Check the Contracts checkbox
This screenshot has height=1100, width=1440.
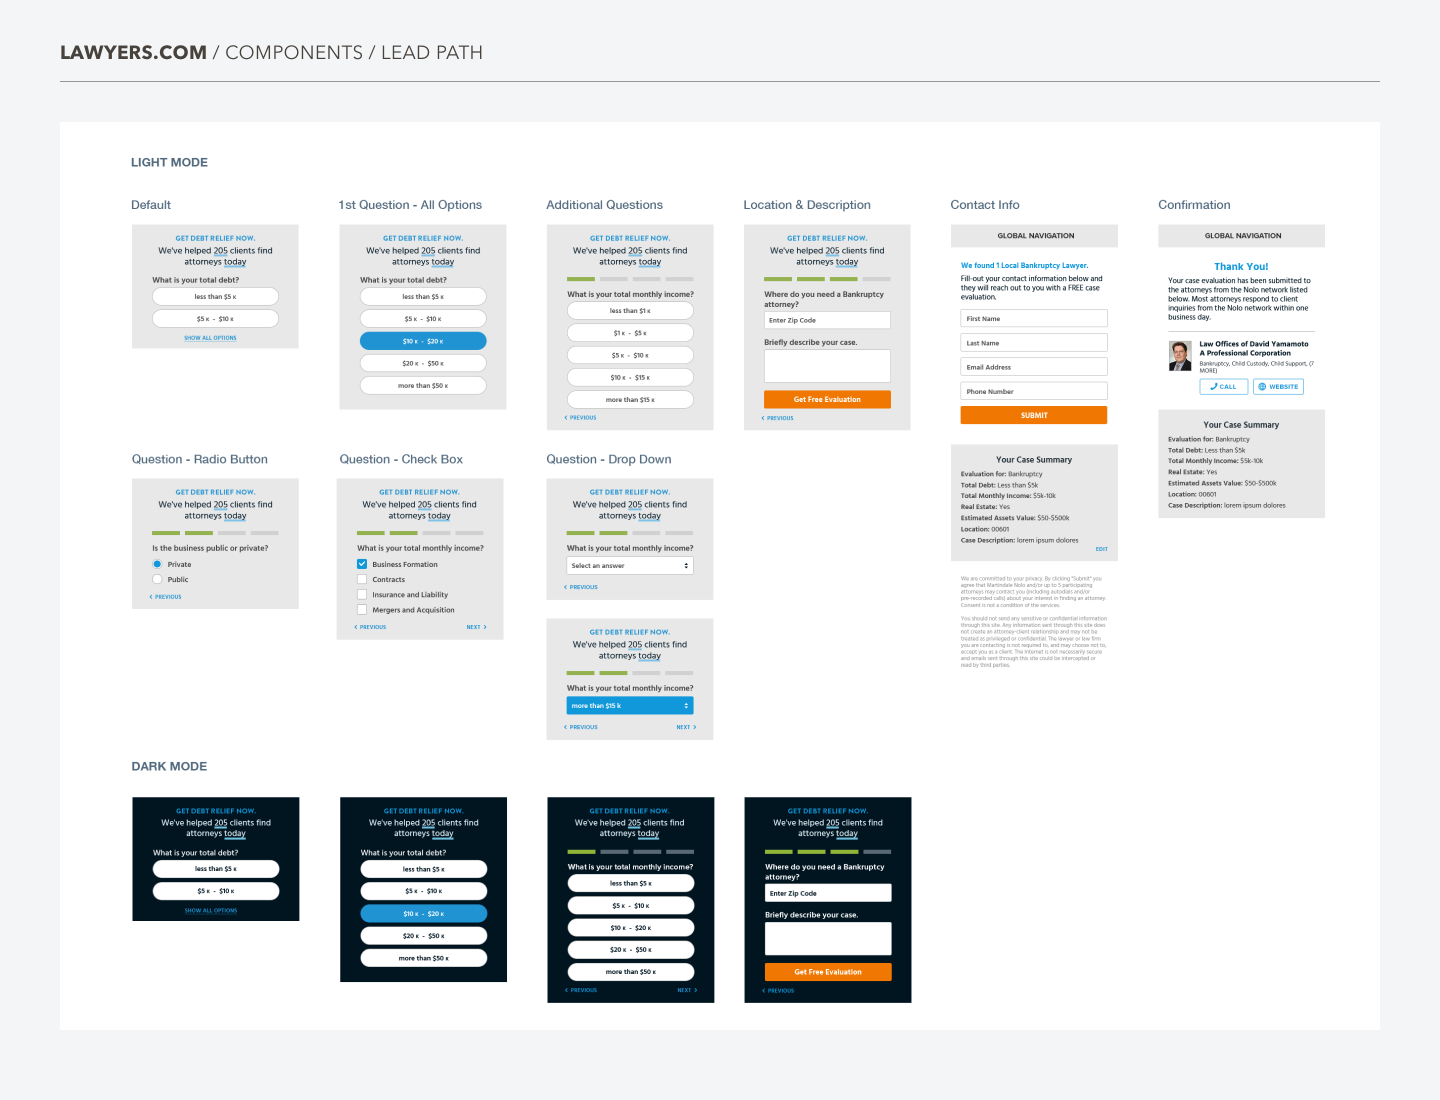coord(362,579)
